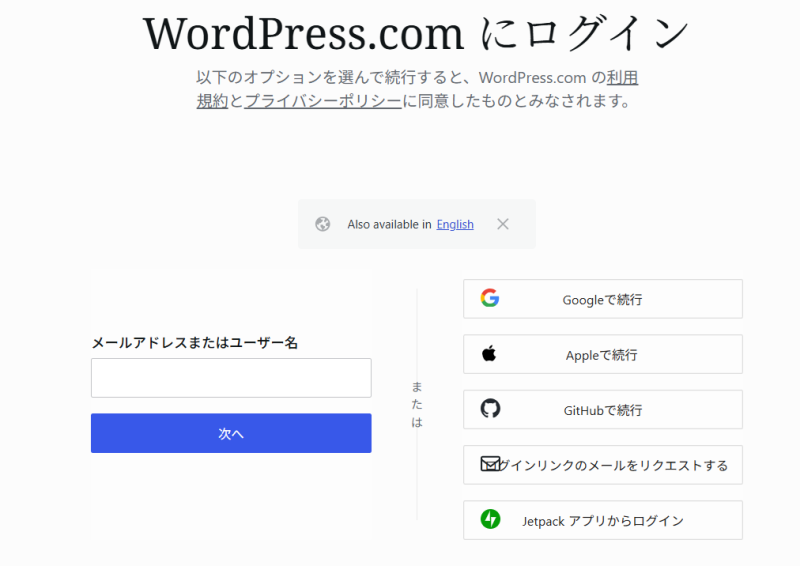Continue with the Appleで続行 button
This screenshot has height=566, width=800.
point(603,354)
